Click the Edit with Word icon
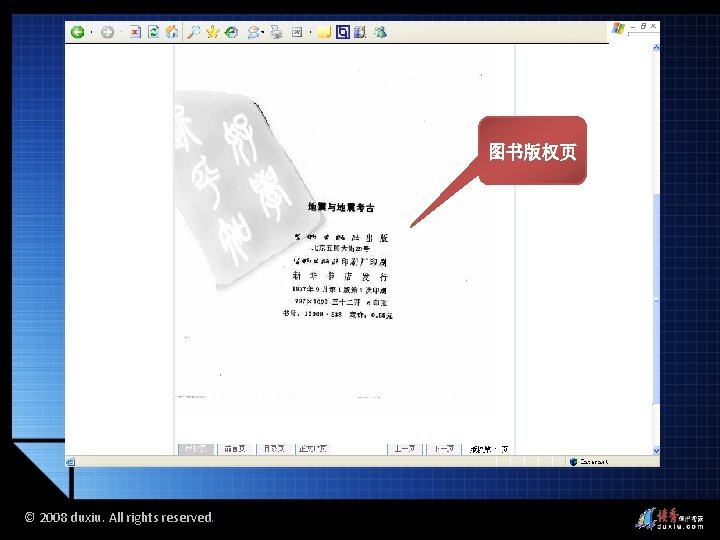 tap(297, 32)
